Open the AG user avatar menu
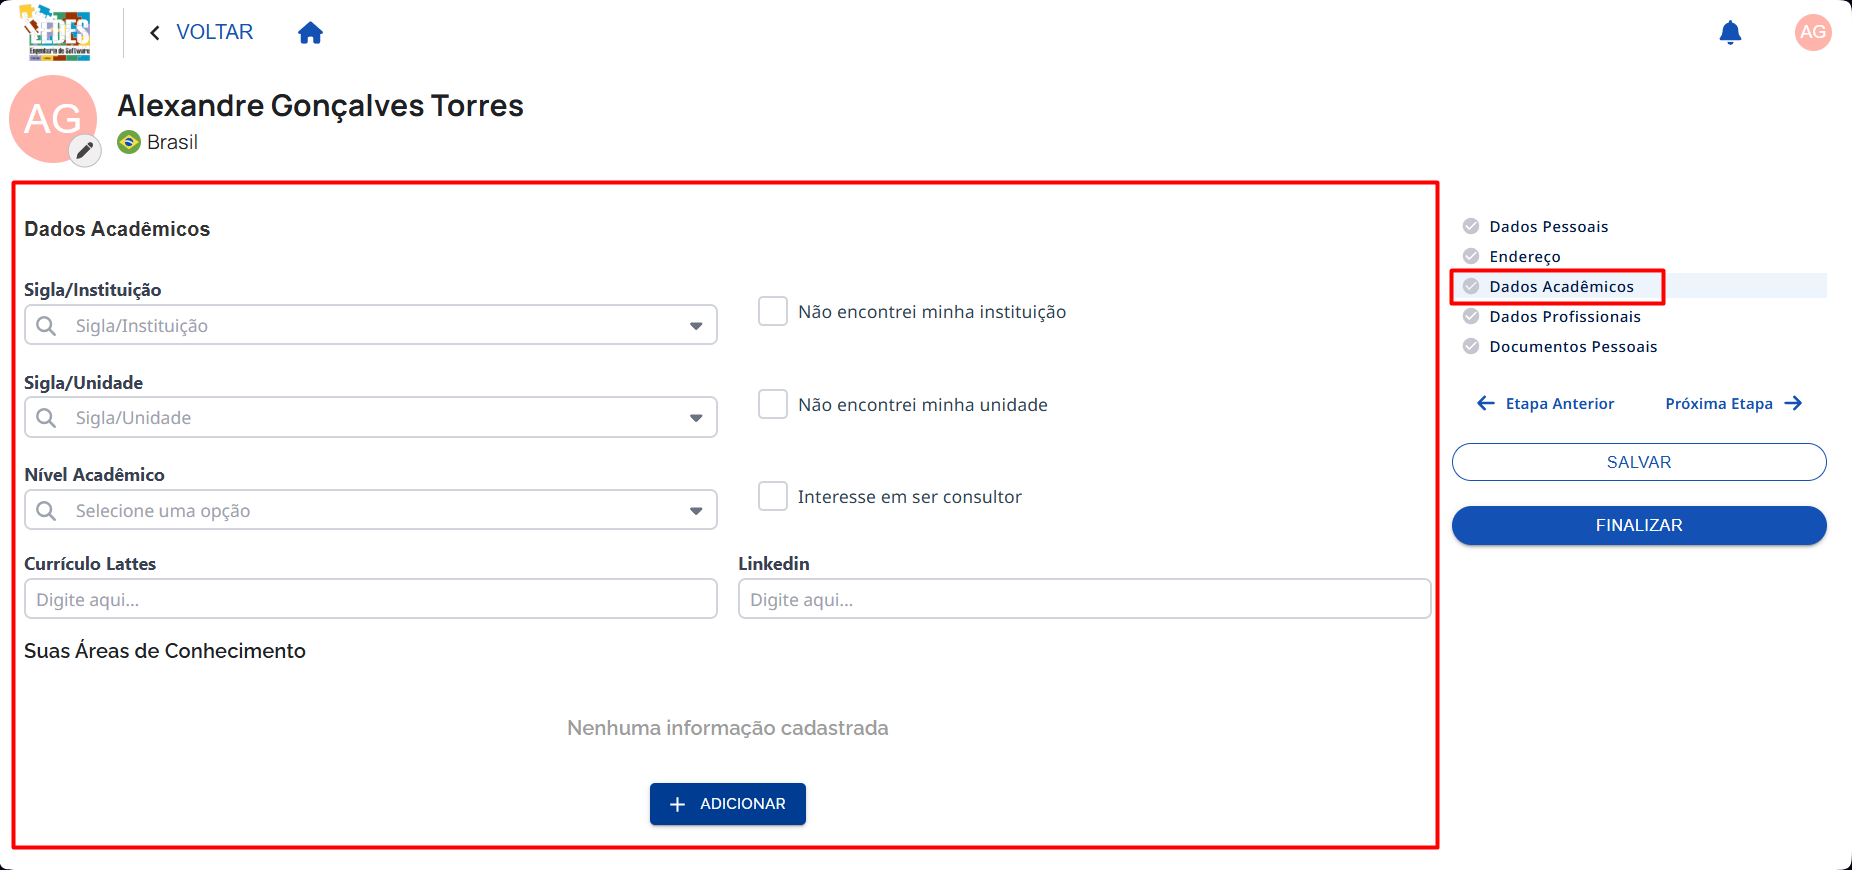The height and width of the screenshot is (870, 1852). pyautogui.click(x=1813, y=32)
